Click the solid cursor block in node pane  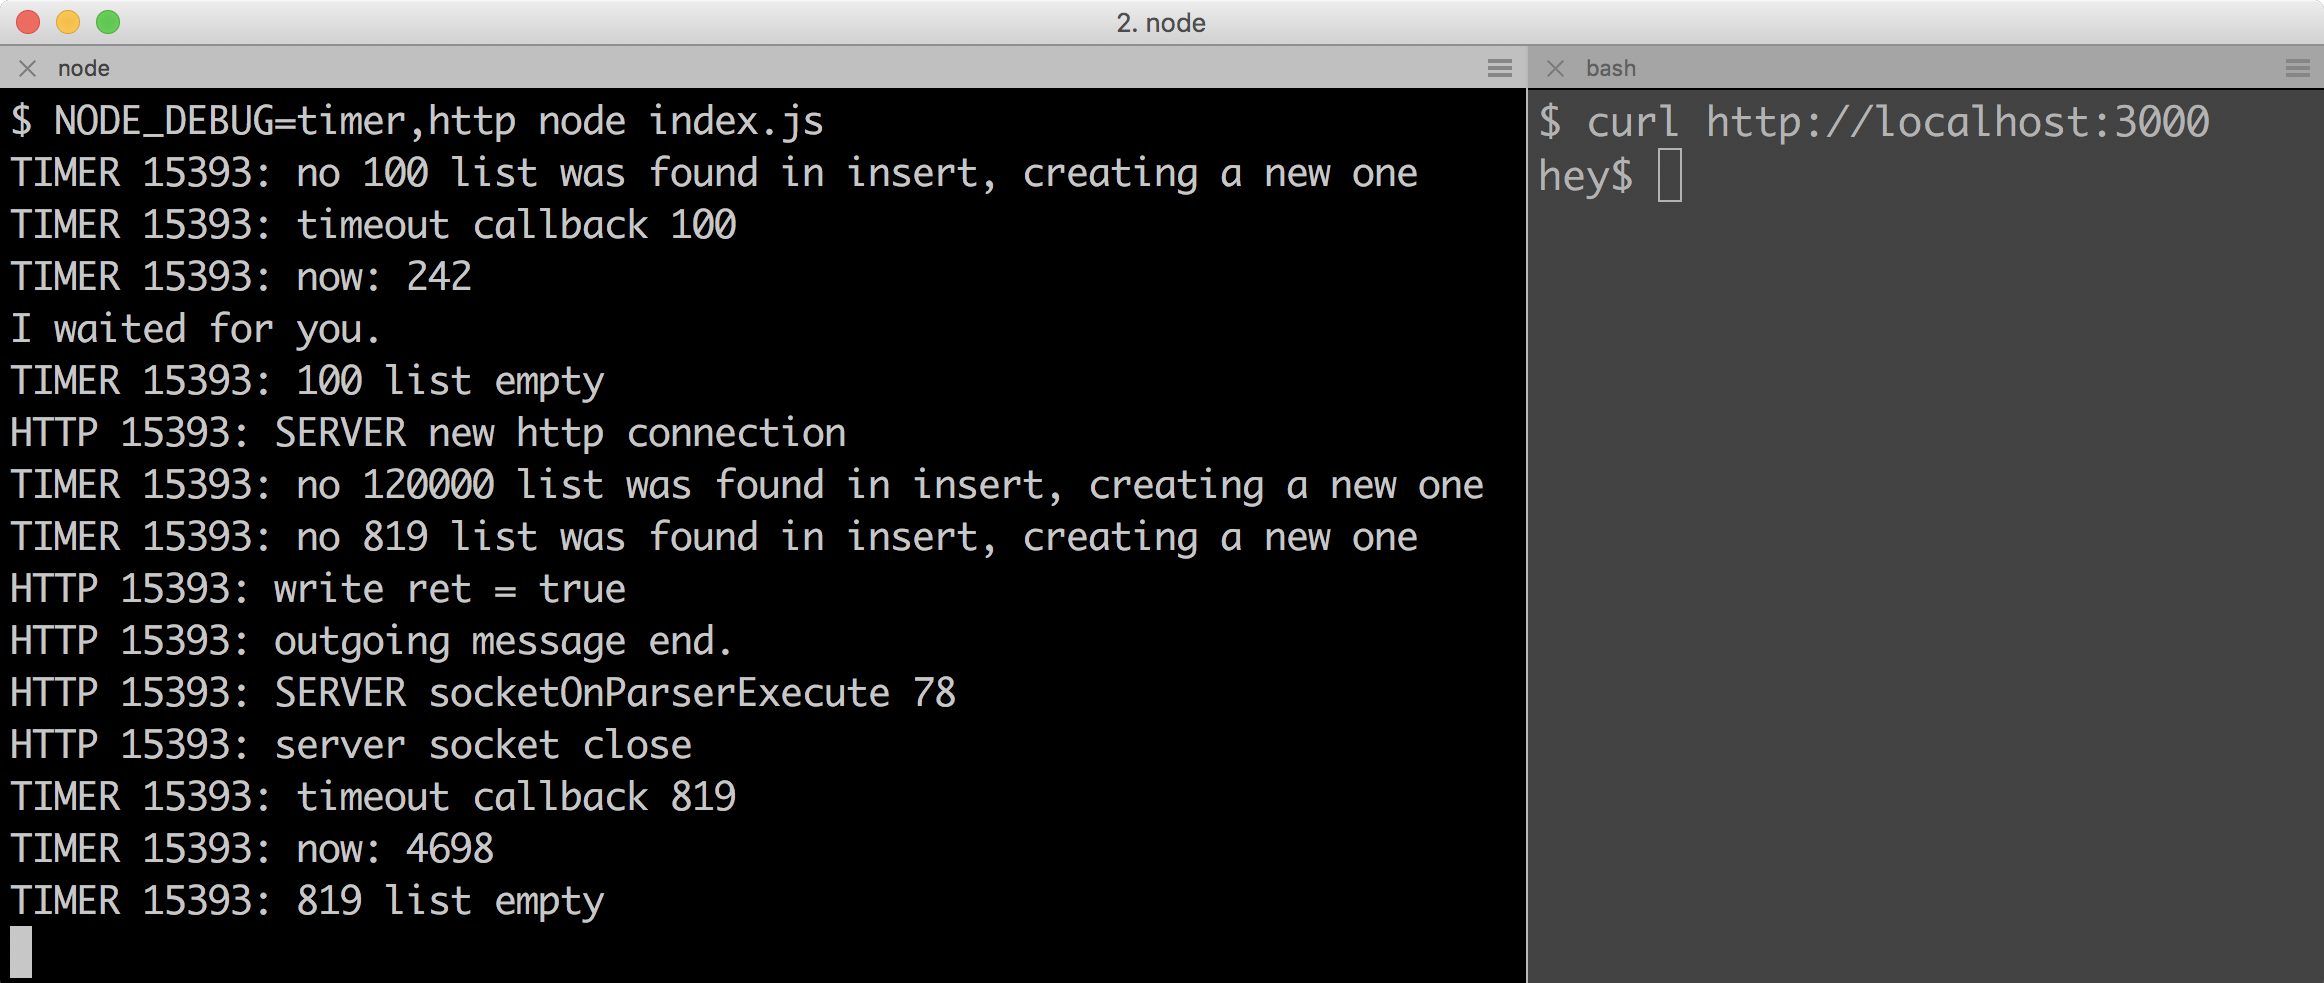pos(21,952)
